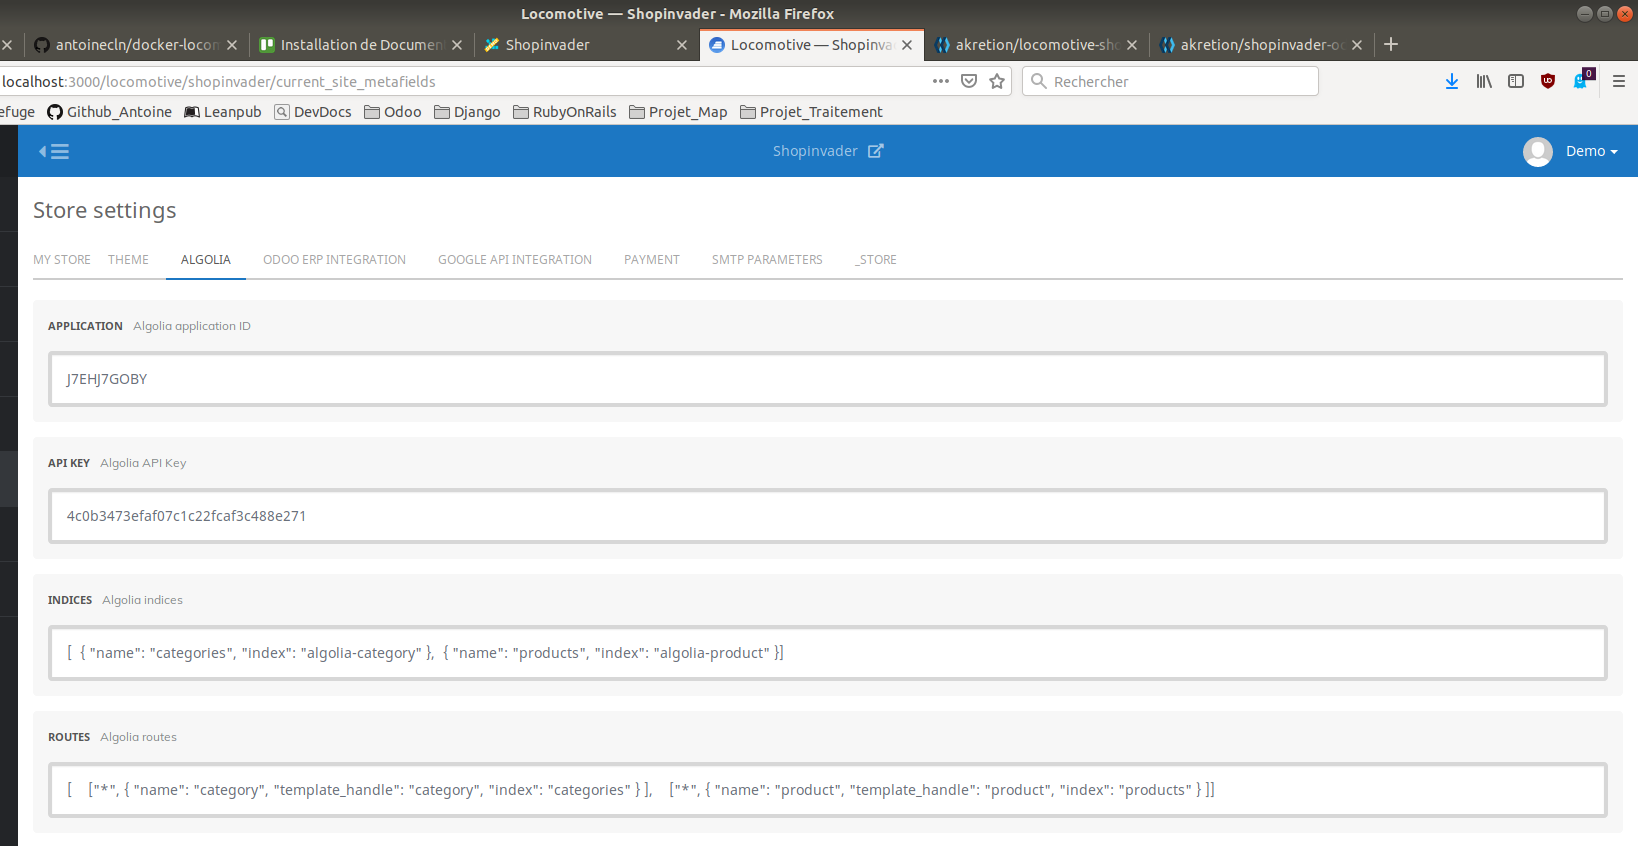Open the extension with badge counter 0
The height and width of the screenshot is (846, 1638).
(x=1582, y=80)
